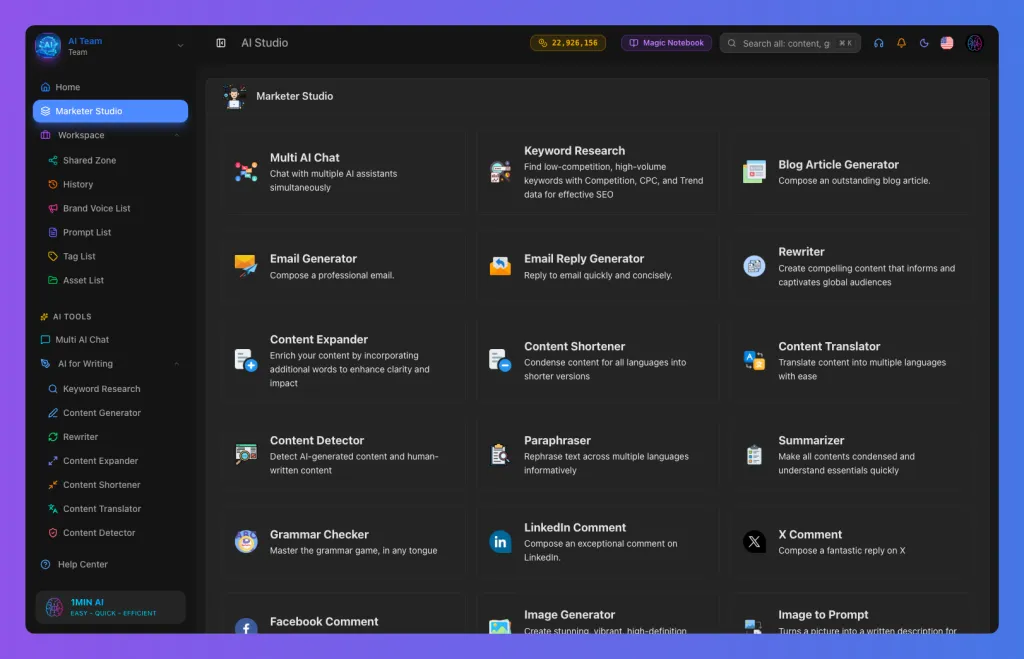Image resolution: width=1024 pixels, height=659 pixels.
Task: Collapse the AI for Writing section
Action: pos(177,364)
